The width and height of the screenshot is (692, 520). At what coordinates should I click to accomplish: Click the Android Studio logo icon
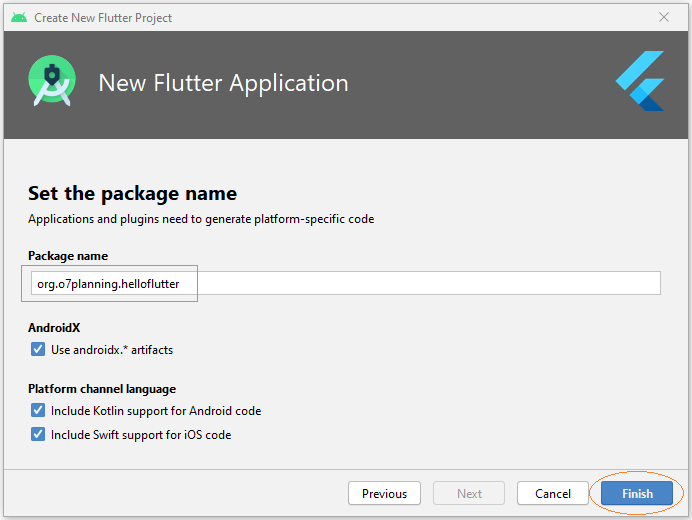click(52, 81)
